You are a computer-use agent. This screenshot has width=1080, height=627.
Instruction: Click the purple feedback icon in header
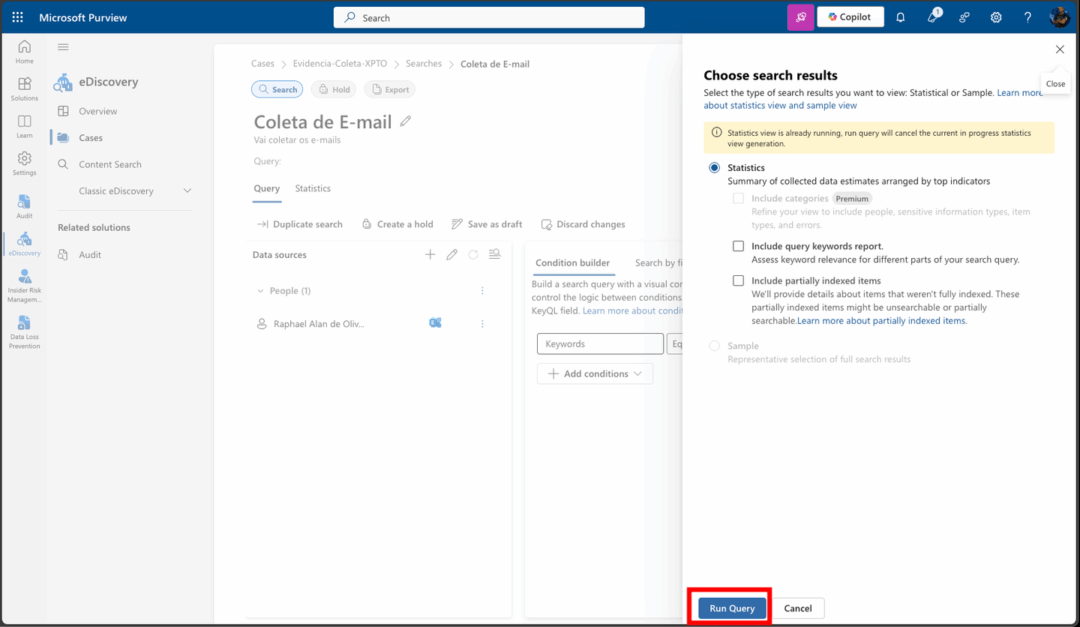pyautogui.click(x=800, y=17)
